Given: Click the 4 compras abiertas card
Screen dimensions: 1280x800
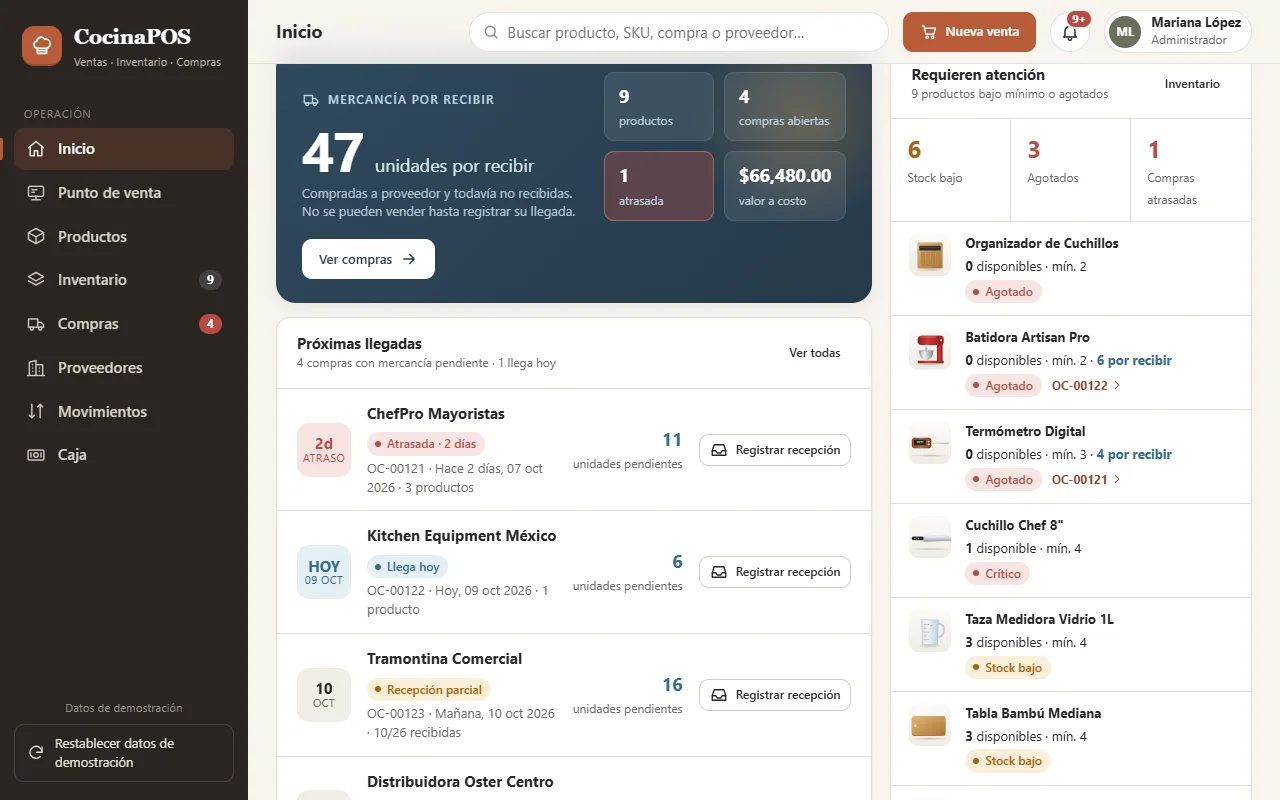Looking at the screenshot, I should 785,106.
